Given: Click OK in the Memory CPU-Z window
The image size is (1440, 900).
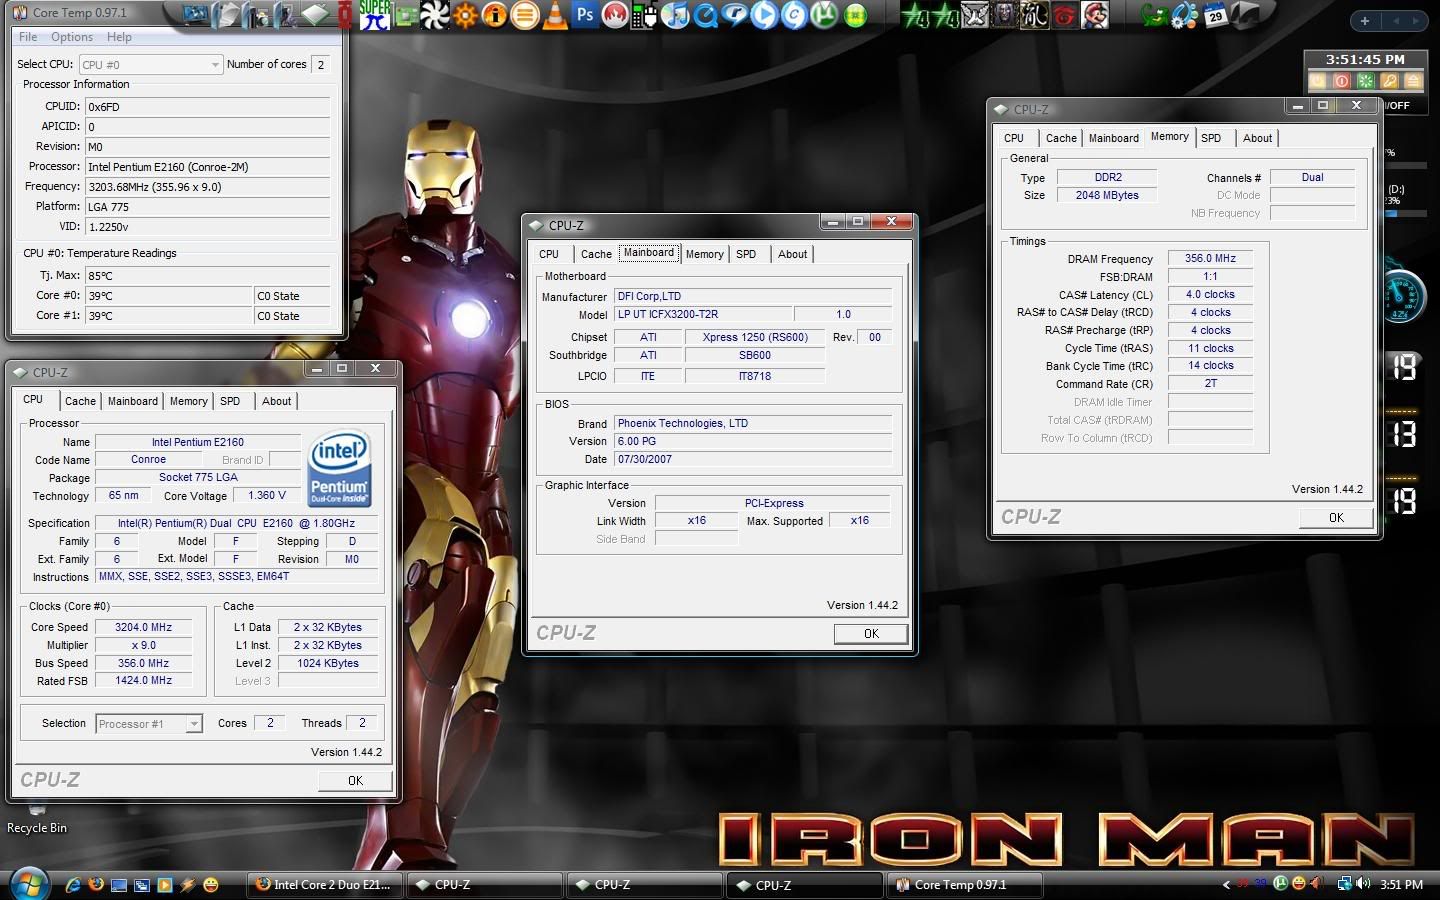Looking at the screenshot, I should (1336, 518).
